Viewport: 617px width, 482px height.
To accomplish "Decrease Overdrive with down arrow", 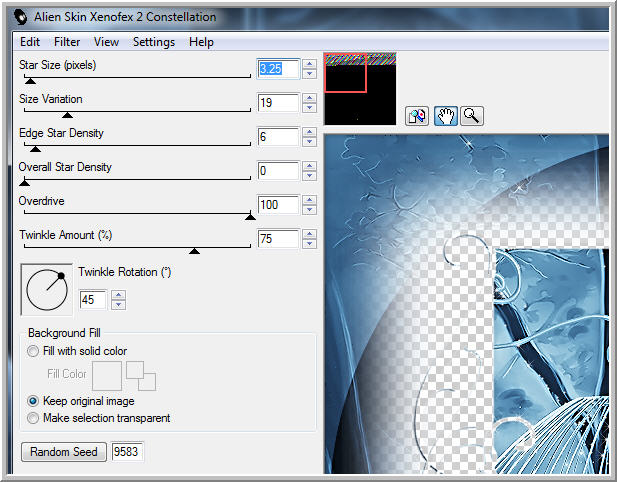I will tap(310, 209).
